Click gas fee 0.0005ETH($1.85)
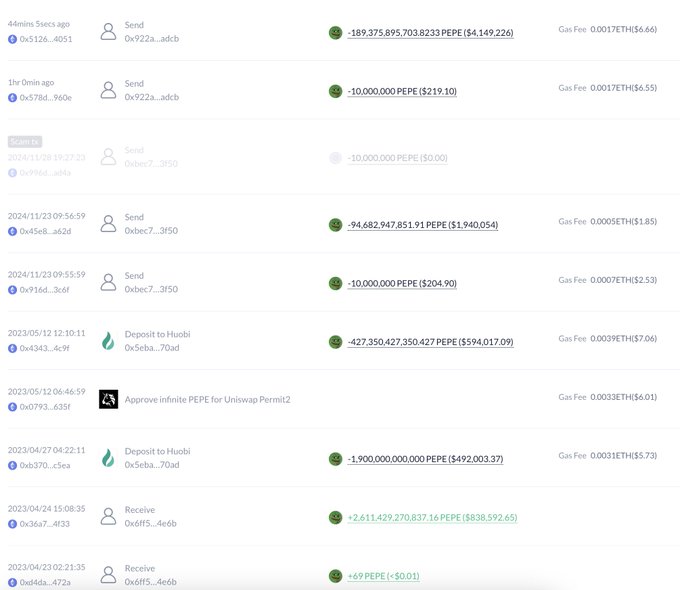Screen dimensions: 680x590 click(x=624, y=222)
